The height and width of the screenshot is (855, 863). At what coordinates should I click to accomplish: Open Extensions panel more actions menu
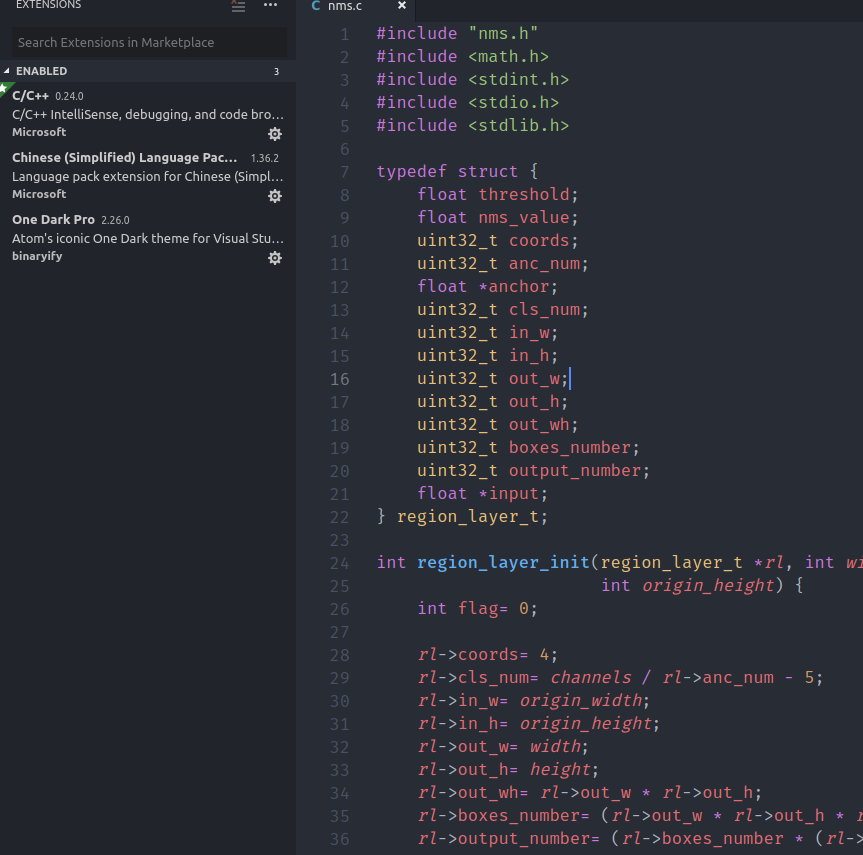(x=270, y=5)
